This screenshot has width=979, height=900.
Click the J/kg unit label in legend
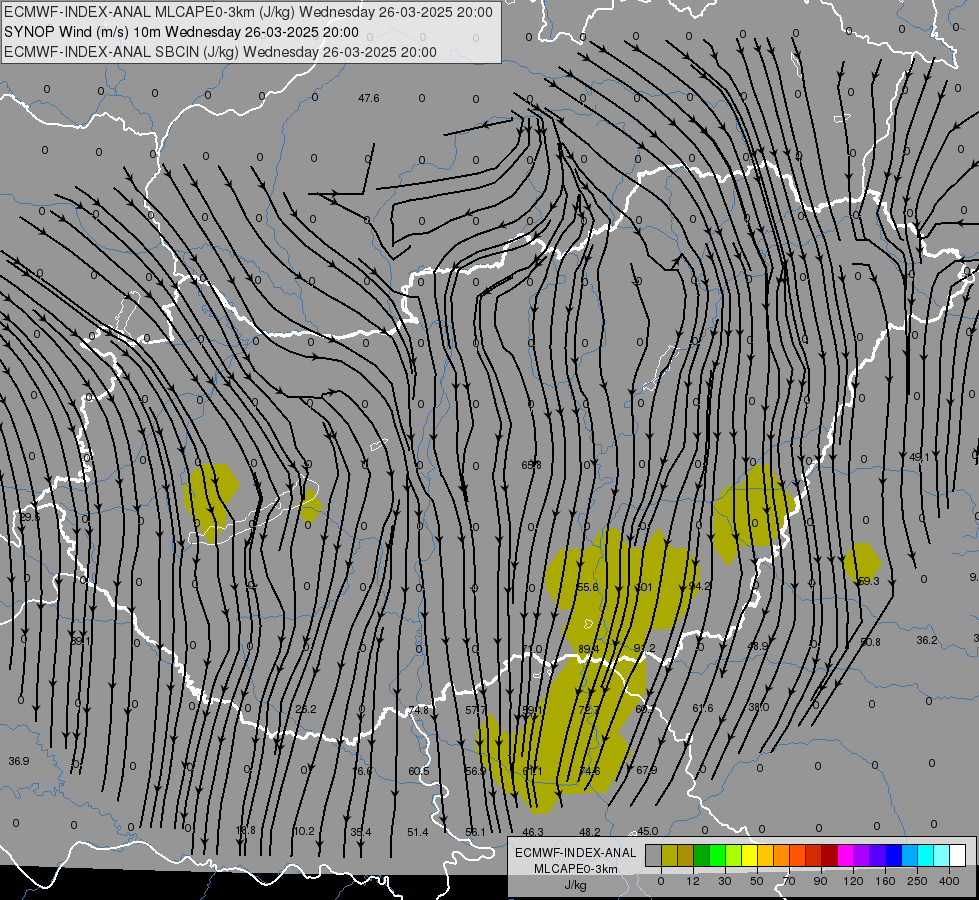(576, 885)
